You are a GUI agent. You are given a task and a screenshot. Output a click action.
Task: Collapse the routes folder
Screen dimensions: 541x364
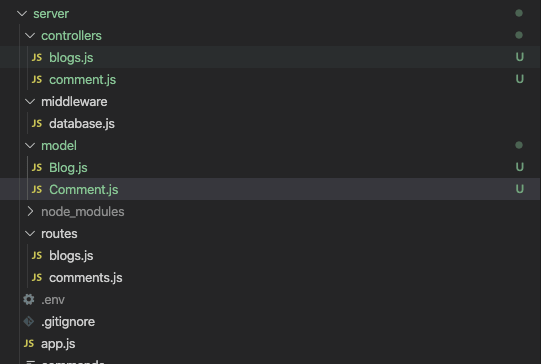click(30, 234)
